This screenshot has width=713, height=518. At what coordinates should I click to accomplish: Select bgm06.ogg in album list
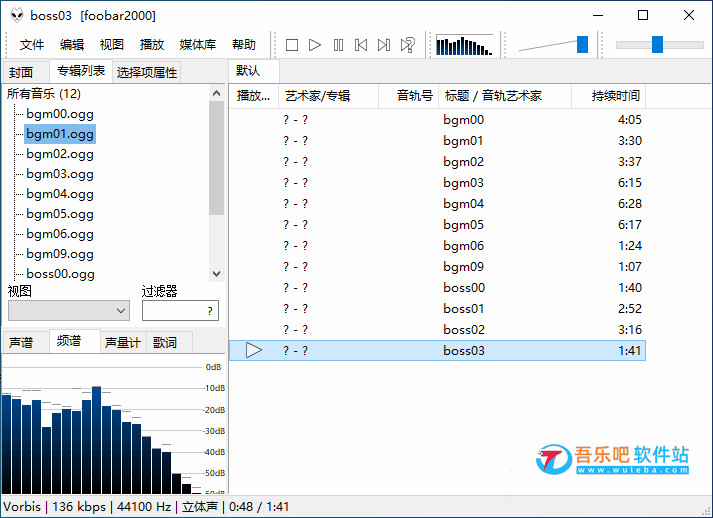click(x=60, y=234)
